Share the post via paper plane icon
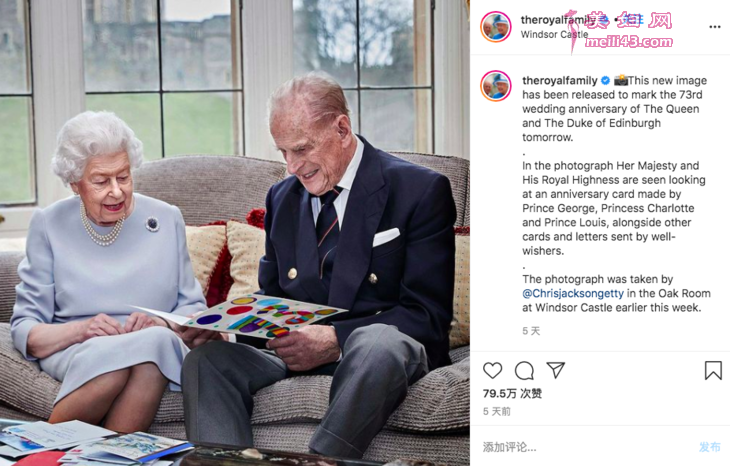 (555, 370)
